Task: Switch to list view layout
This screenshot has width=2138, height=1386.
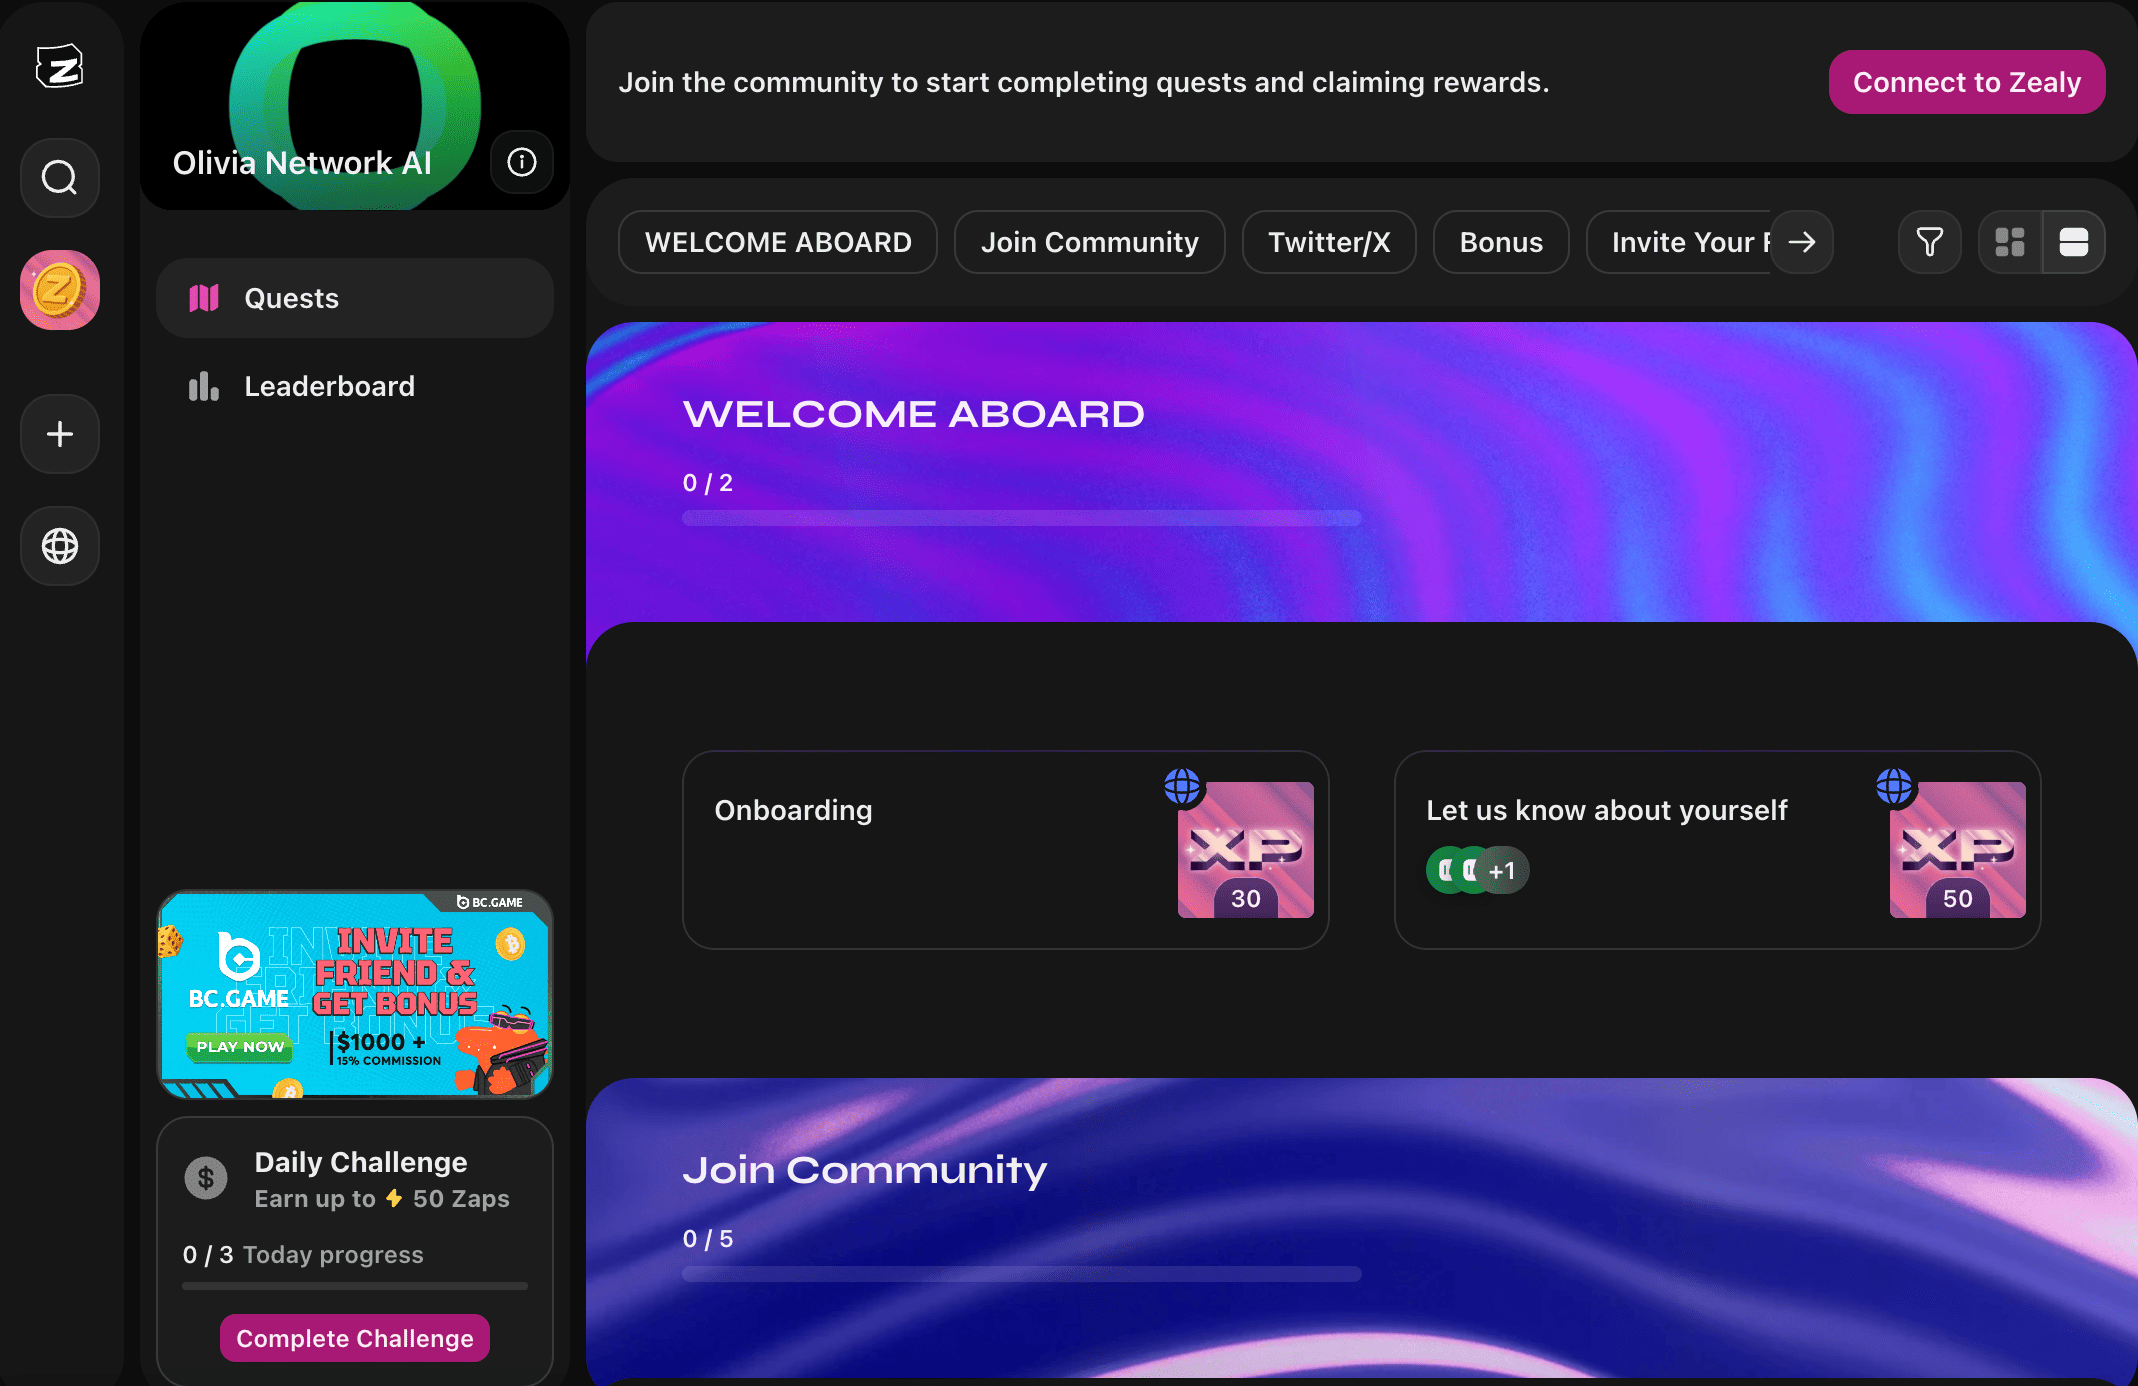Action: [2073, 242]
